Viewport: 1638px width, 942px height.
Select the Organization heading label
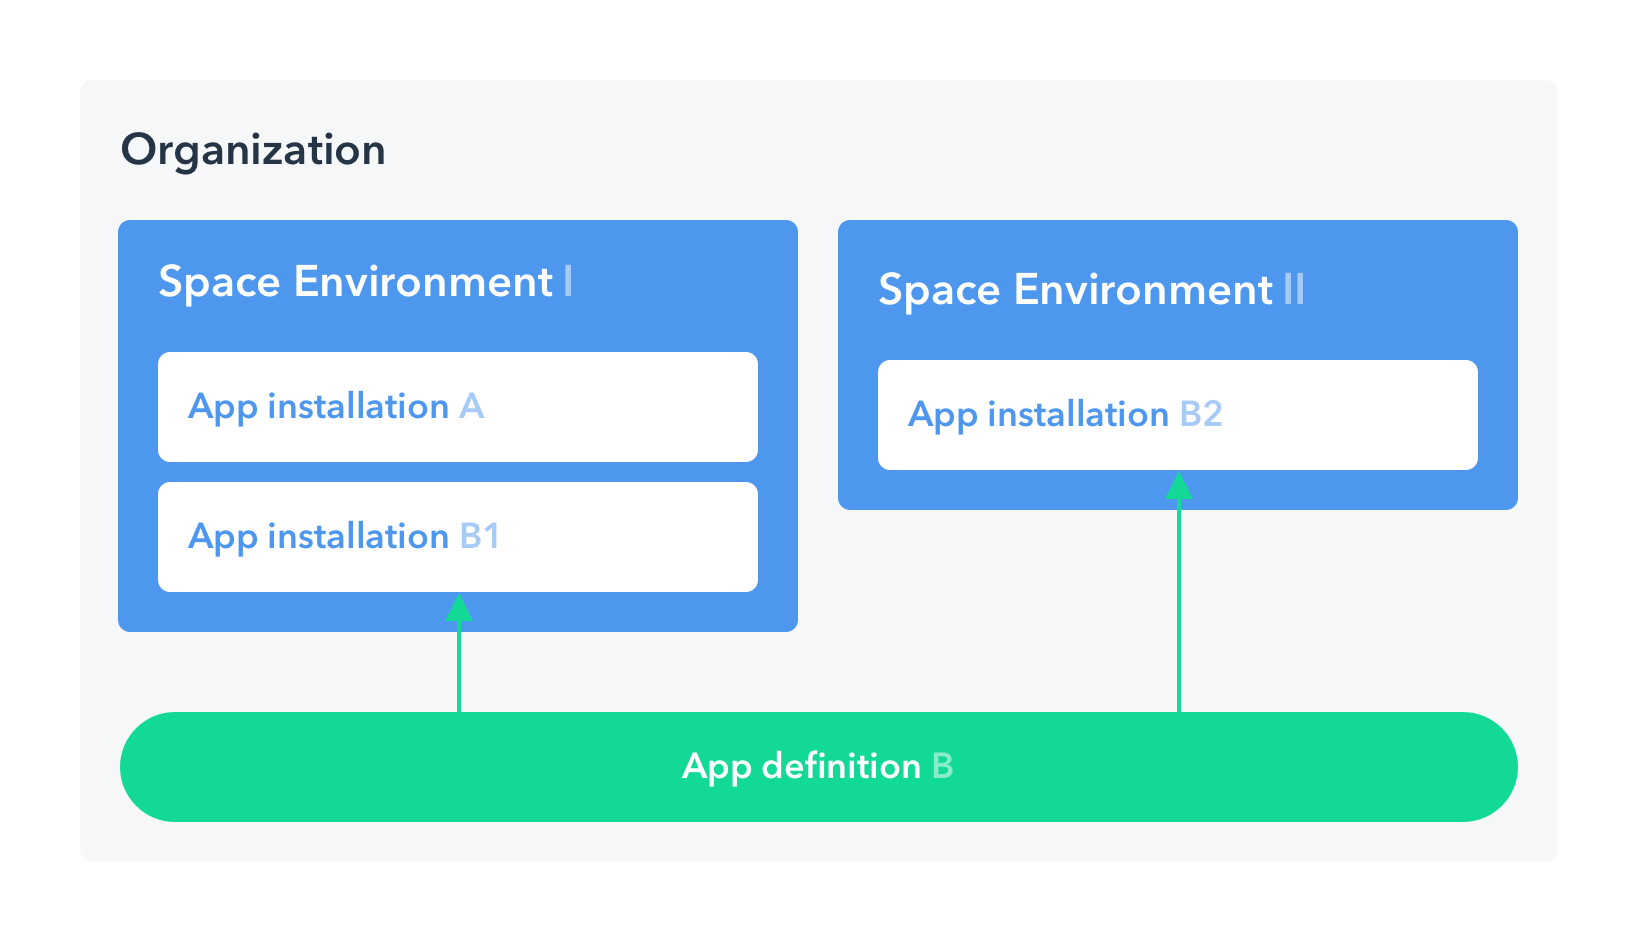253,148
